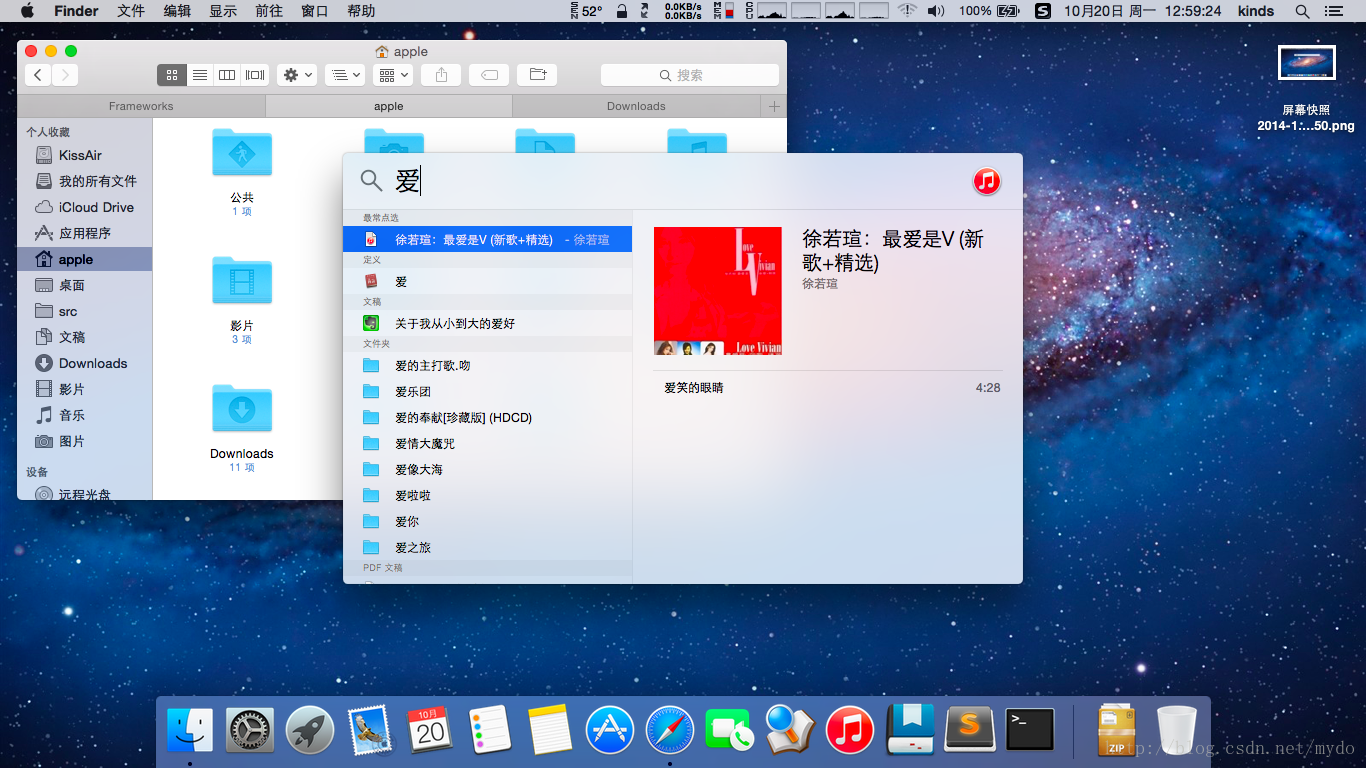This screenshot has height=768, width=1366.
Task: Switch Finder to column view
Action: (x=227, y=75)
